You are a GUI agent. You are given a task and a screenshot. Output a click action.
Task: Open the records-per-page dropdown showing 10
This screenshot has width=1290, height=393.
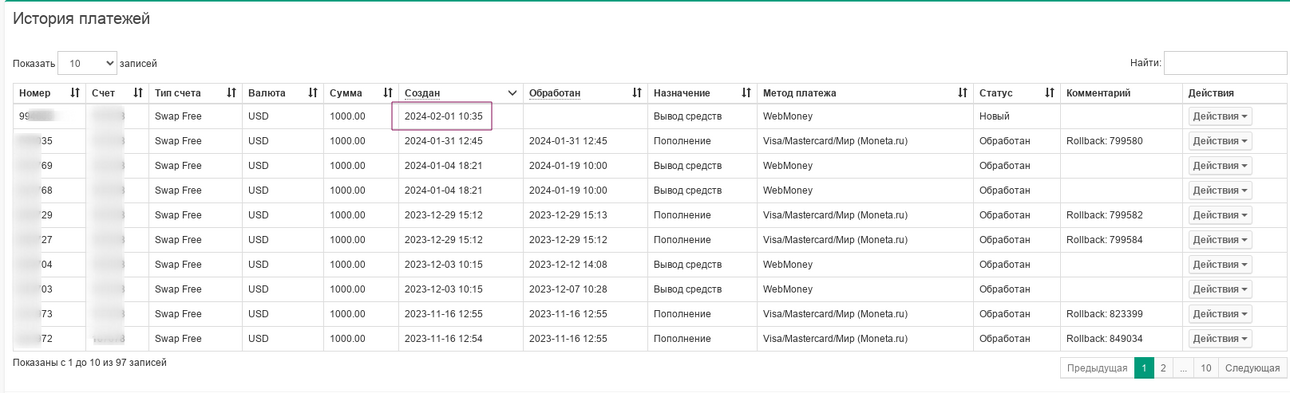coord(87,63)
